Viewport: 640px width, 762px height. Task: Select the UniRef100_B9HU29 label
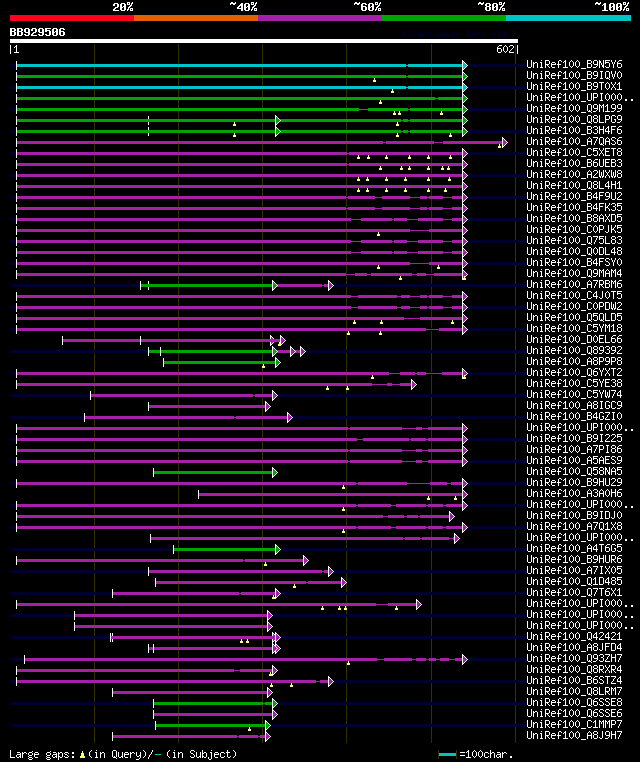coord(574,483)
